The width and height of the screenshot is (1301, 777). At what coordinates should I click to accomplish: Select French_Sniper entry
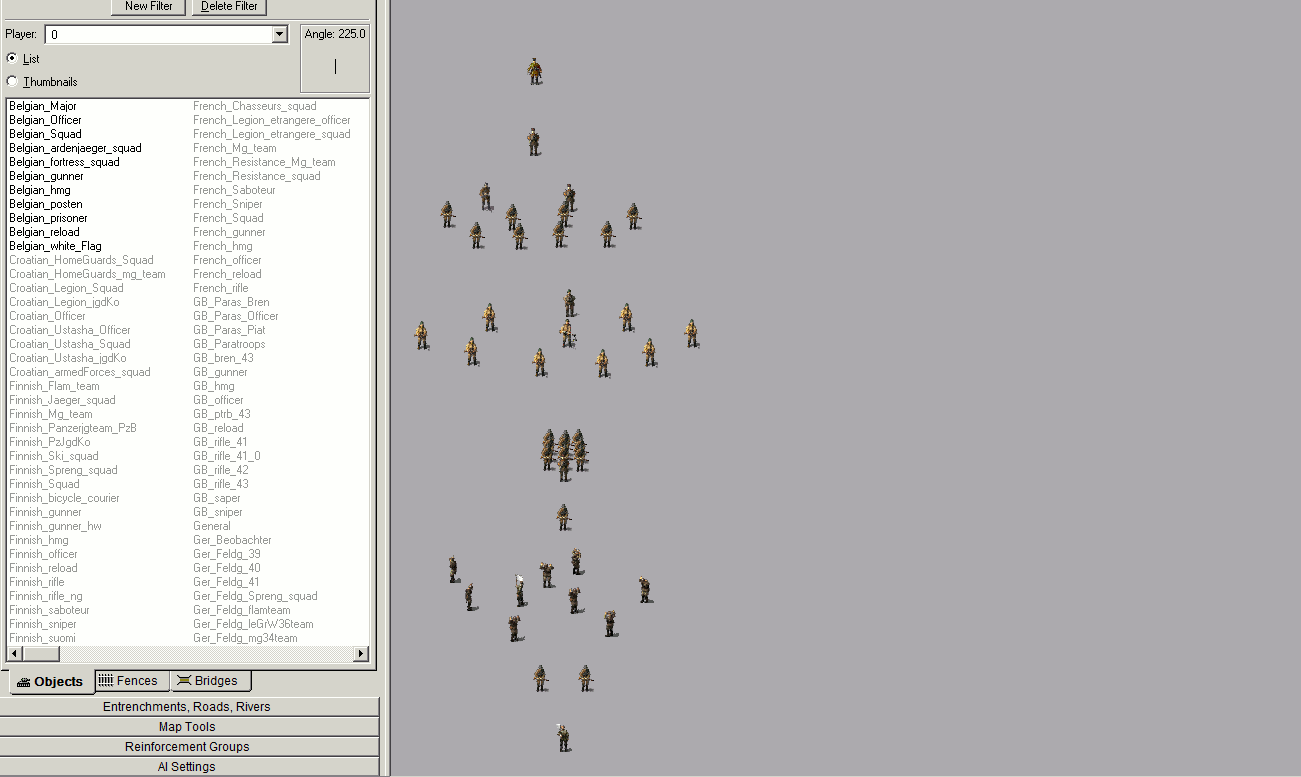click(x=227, y=204)
